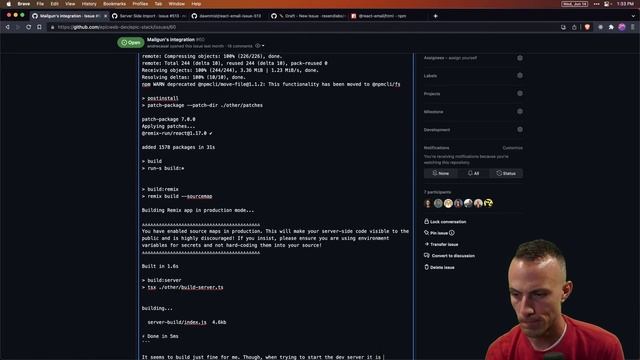The image size is (640, 360).
Task: Reload the page with the refresh icon
Action: click(29, 27)
